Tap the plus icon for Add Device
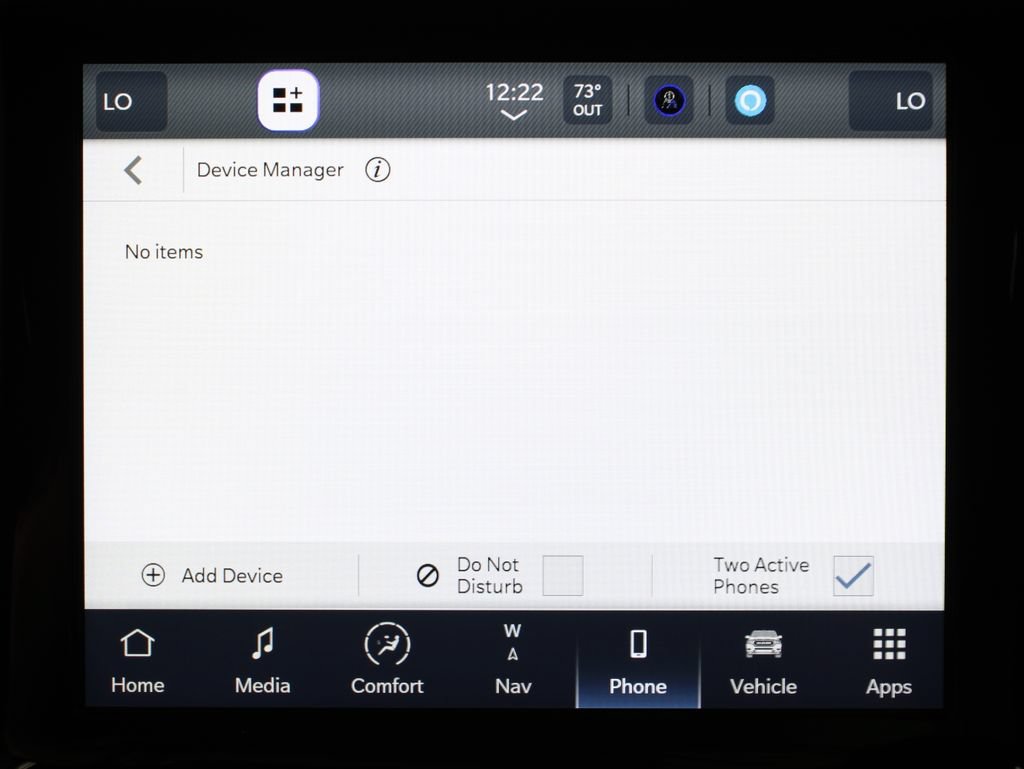The width and height of the screenshot is (1024, 769). point(153,575)
